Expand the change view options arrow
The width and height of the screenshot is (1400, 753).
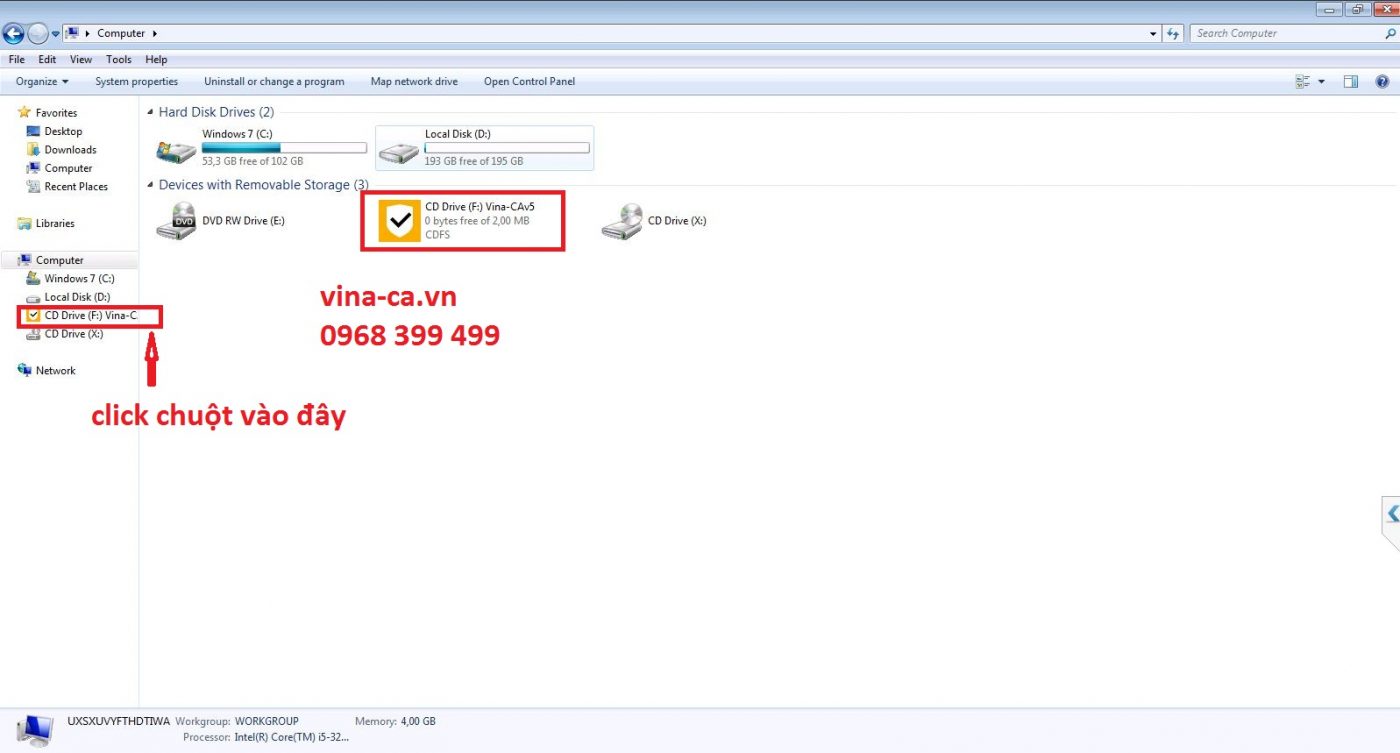(x=1321, y=81)
